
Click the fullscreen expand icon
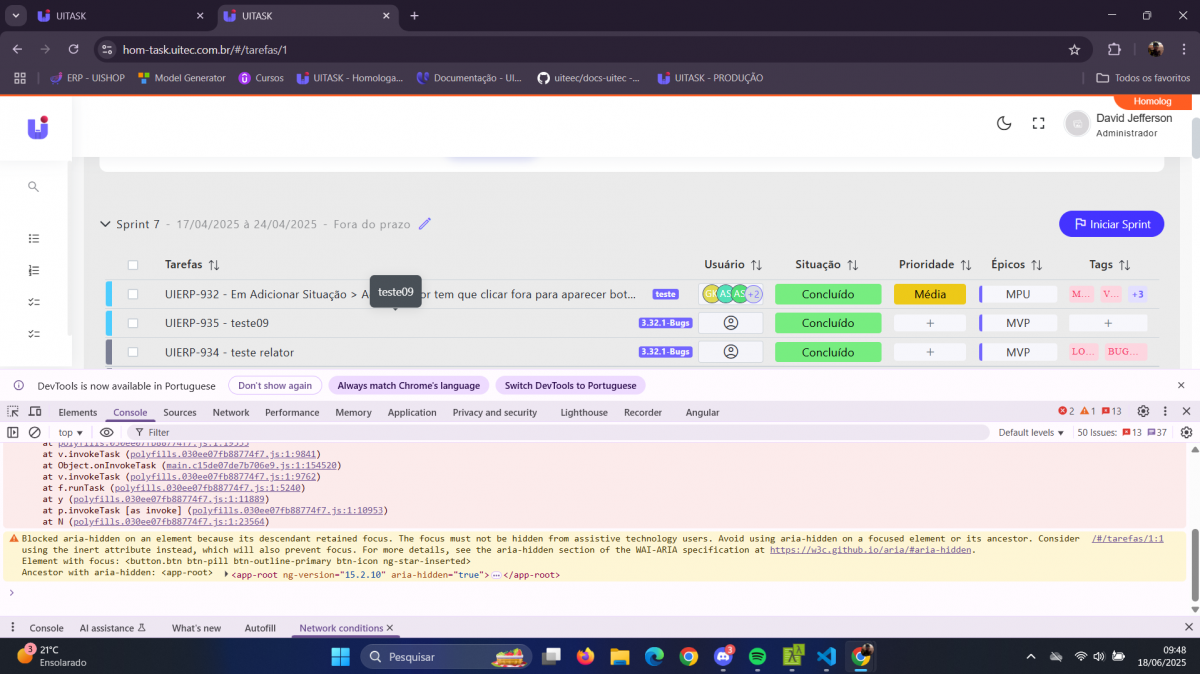coord(1038,123)
